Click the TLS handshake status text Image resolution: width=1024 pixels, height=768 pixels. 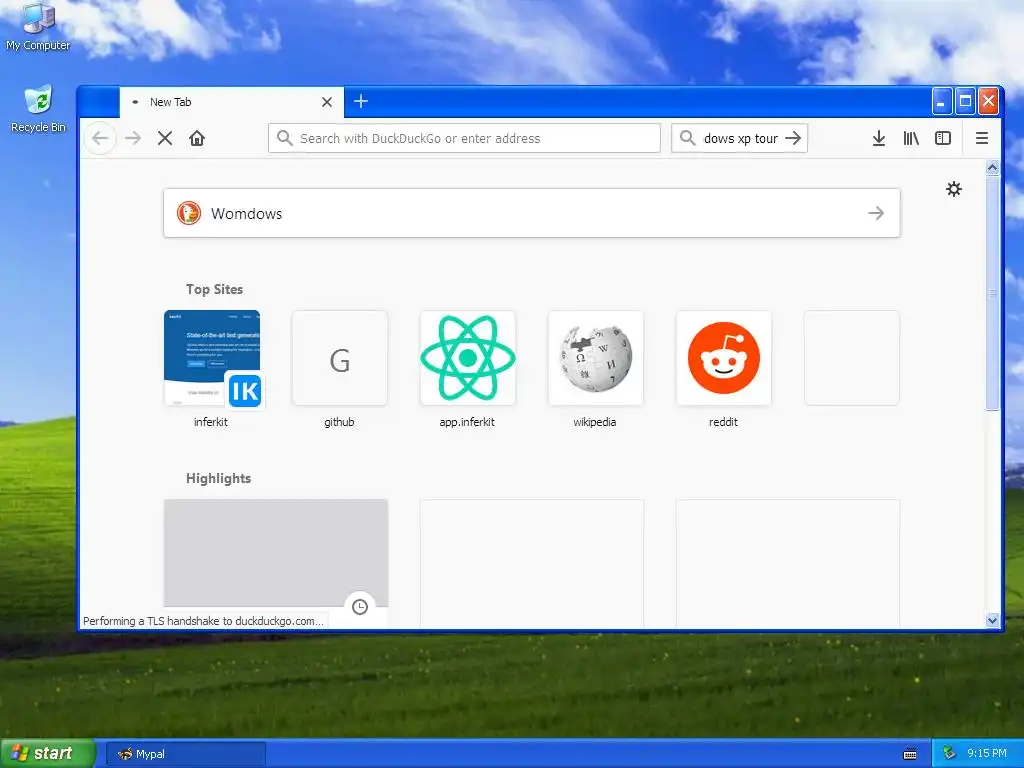tap(203, 620)
